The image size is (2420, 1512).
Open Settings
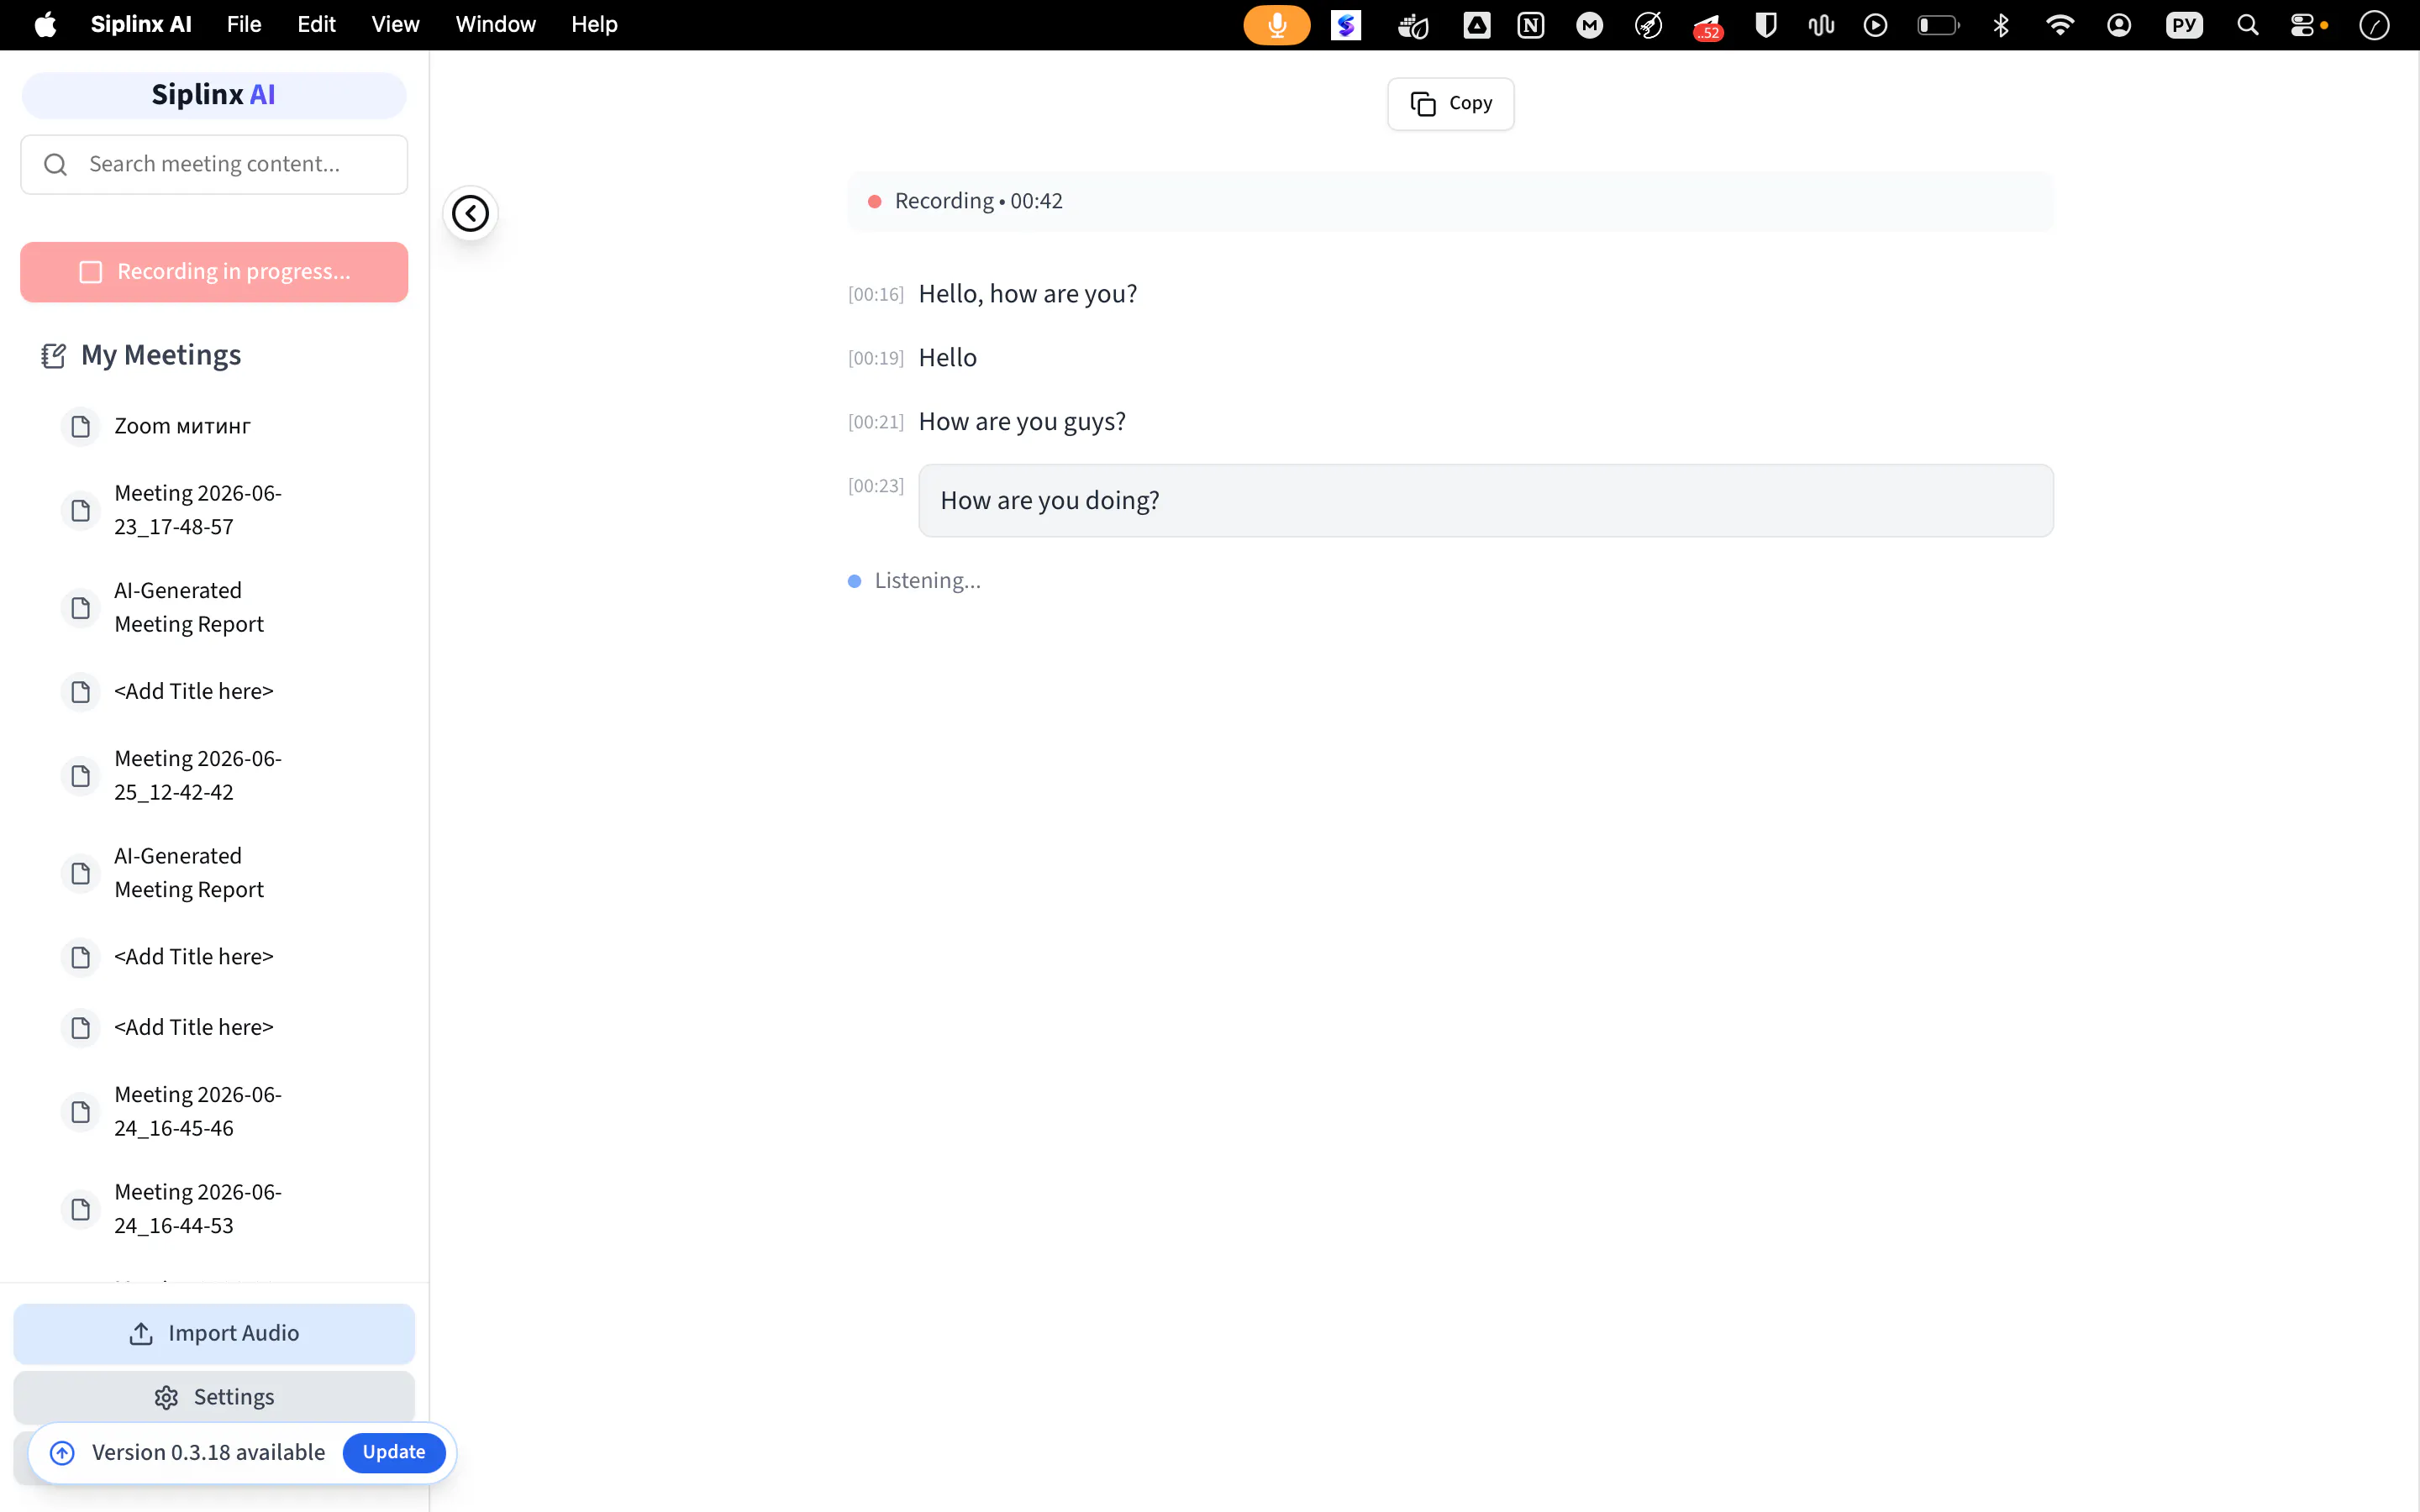click(214, 1397)
